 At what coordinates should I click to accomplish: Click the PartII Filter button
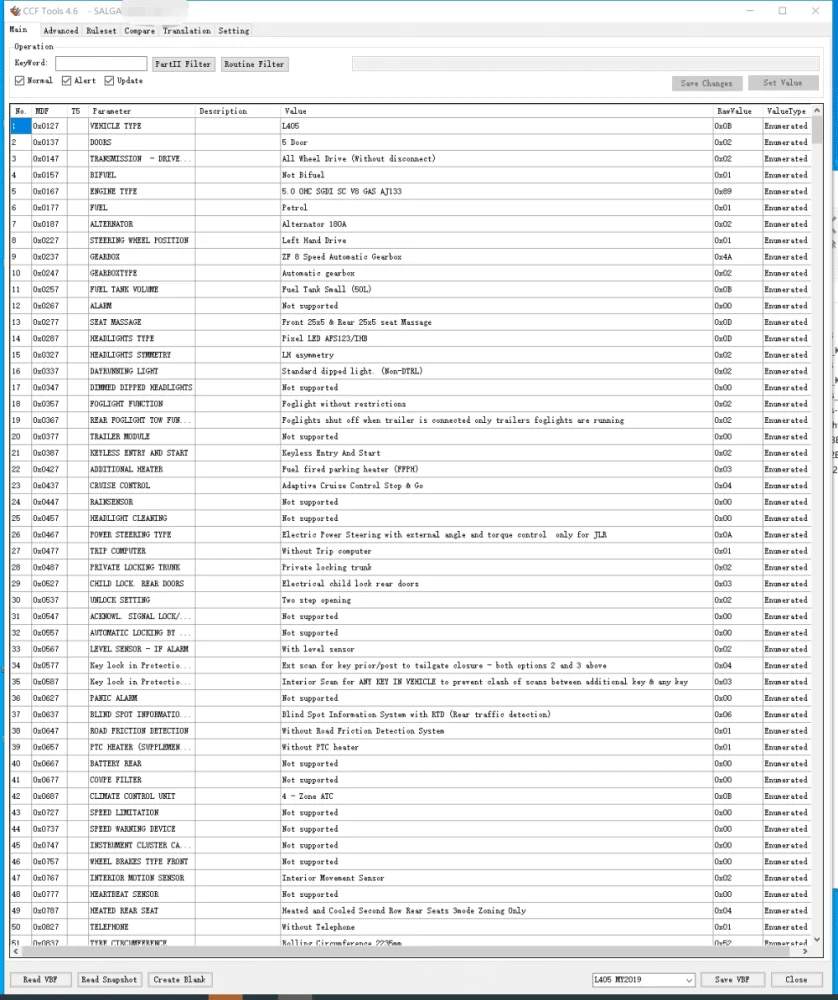[183, 64]
